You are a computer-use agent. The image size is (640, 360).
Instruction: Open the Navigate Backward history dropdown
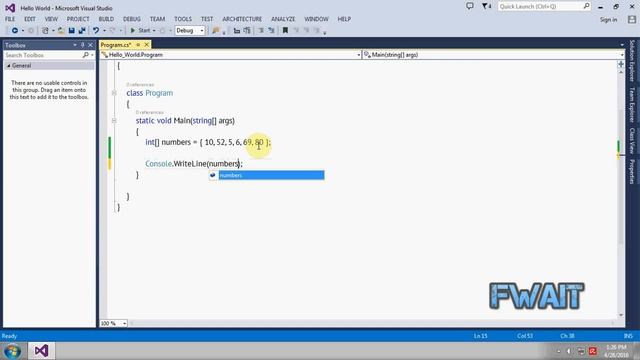tap(22, 31)
